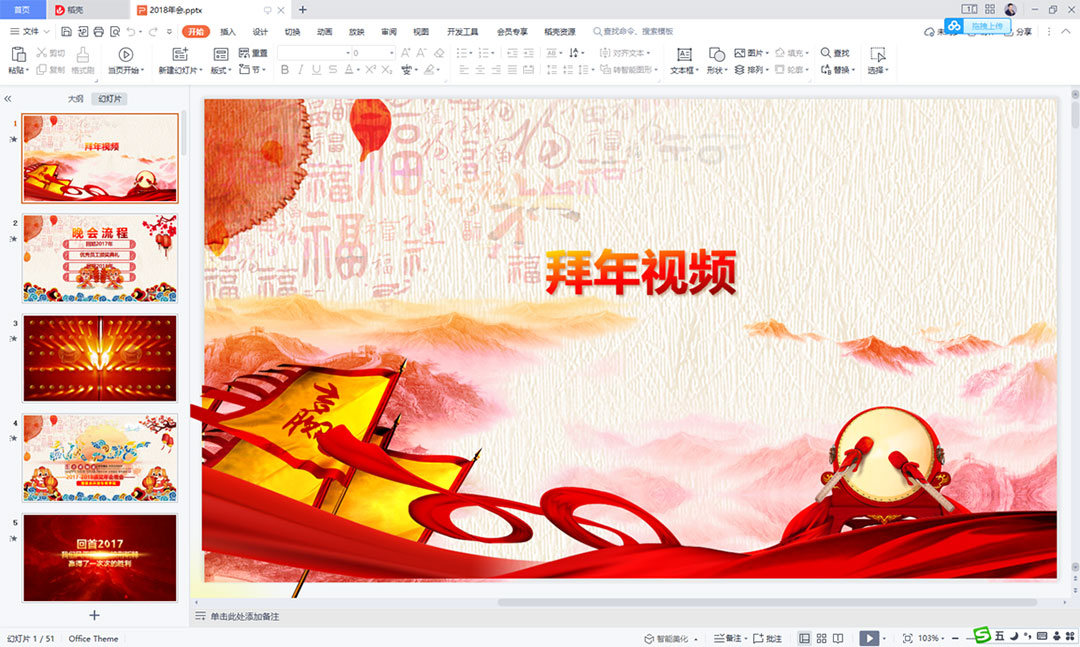The width and height of the screenshot is (1080, 647).
Task: Start slideshow from current slide (当页开始) icon
Action: (125, 54)
